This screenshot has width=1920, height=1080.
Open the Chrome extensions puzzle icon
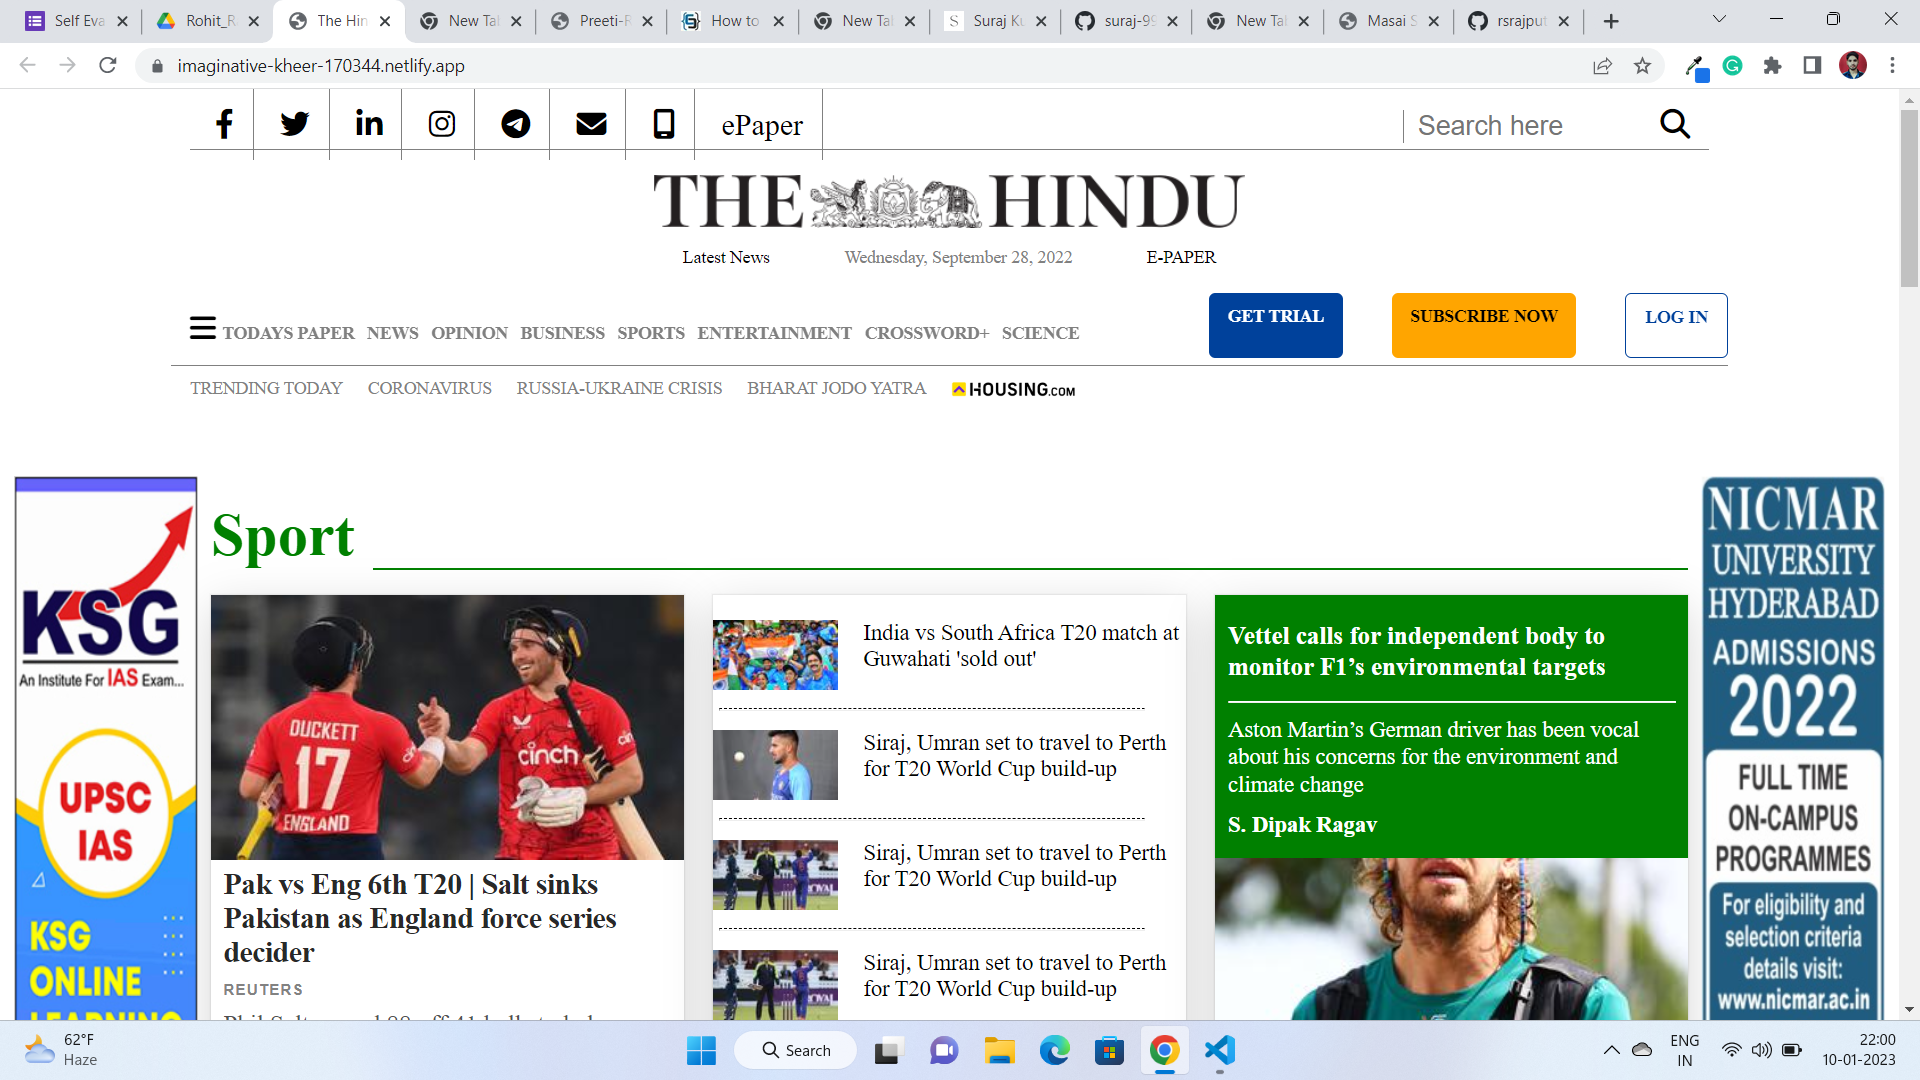click(x=1772, y=66)
